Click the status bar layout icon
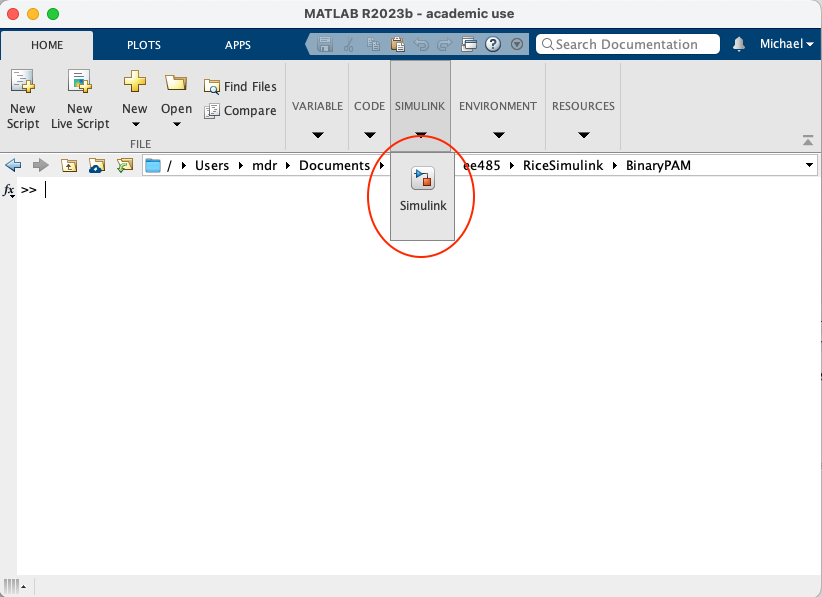 click(15, 586)
